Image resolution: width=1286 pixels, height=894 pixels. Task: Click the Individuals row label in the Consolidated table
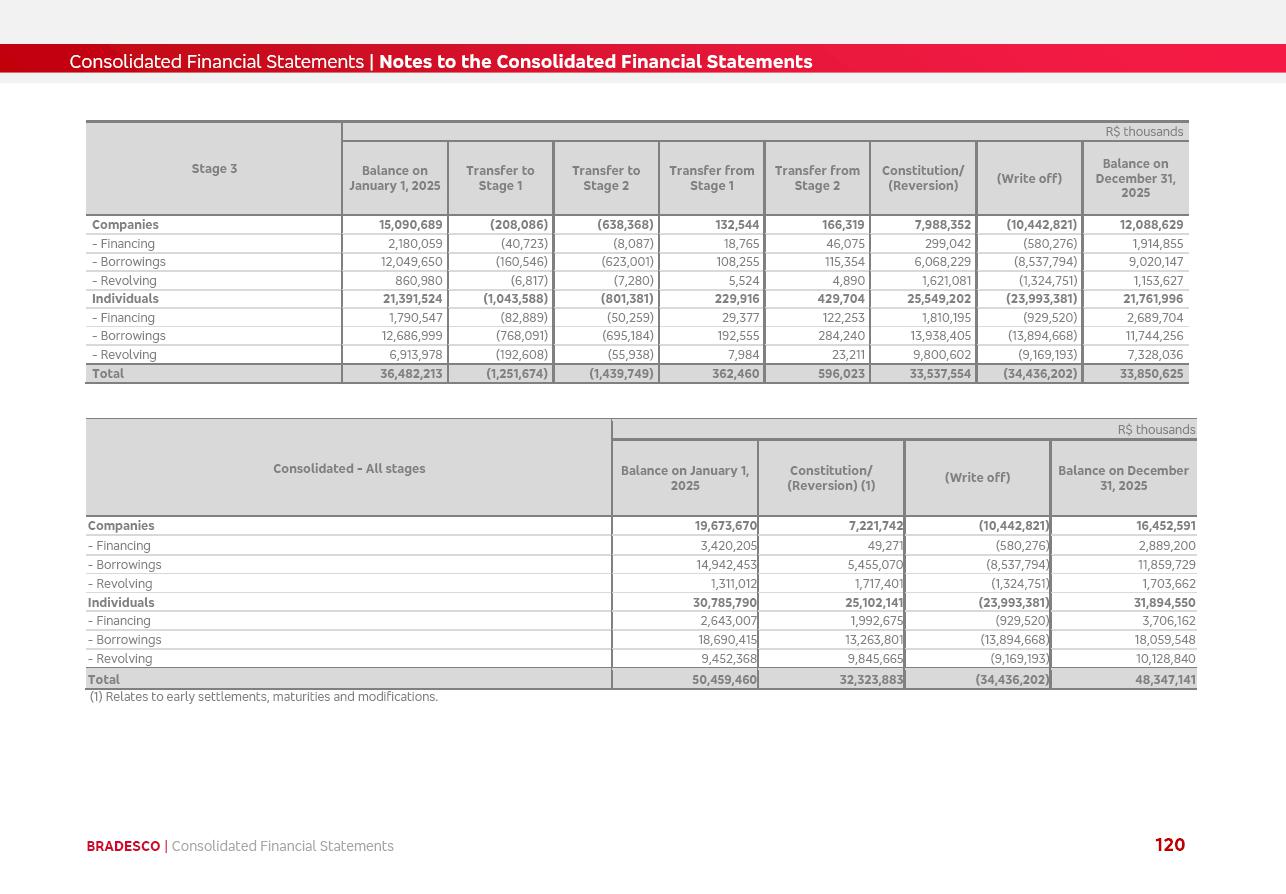pos(121,603)
